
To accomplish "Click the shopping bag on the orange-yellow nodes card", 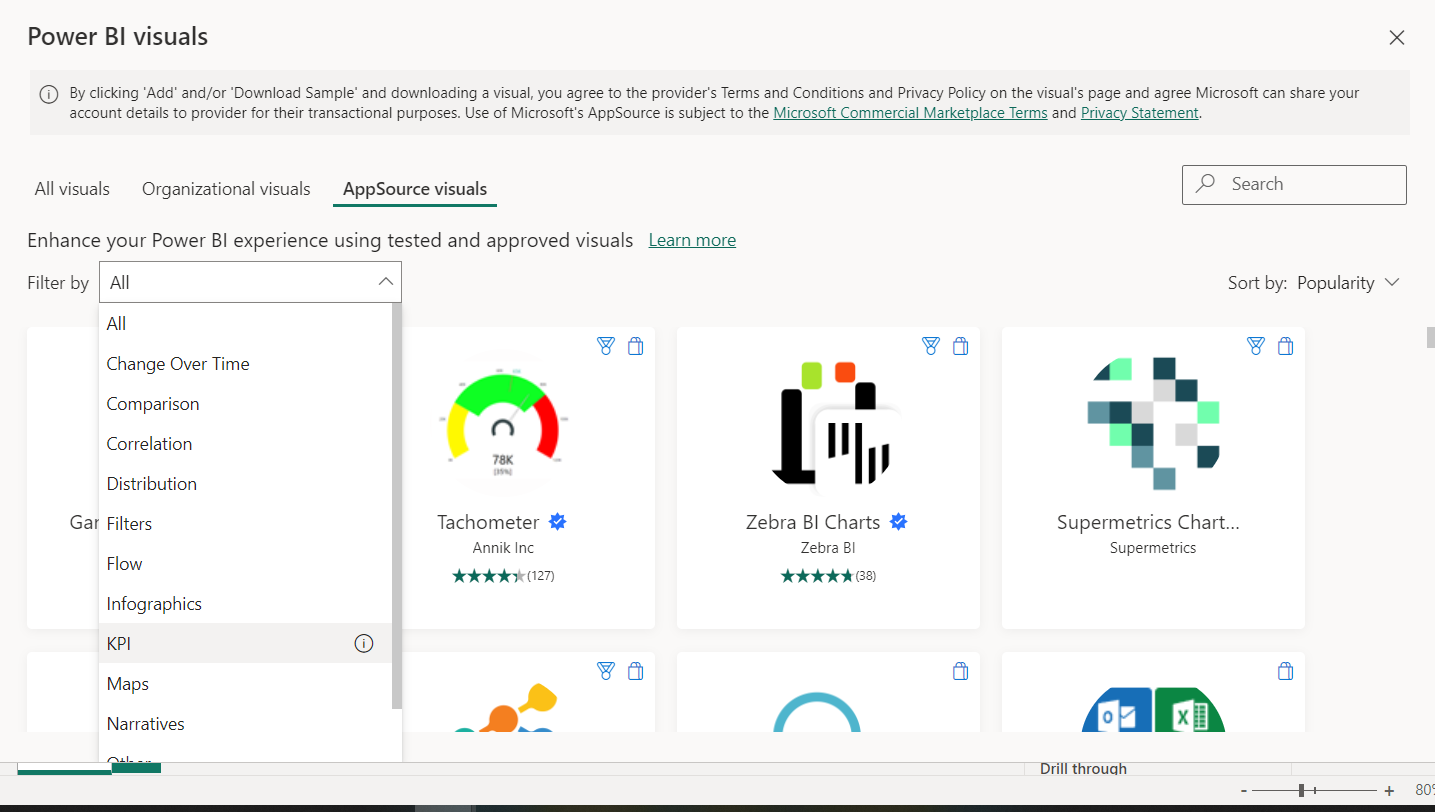I will coord(635,671).
